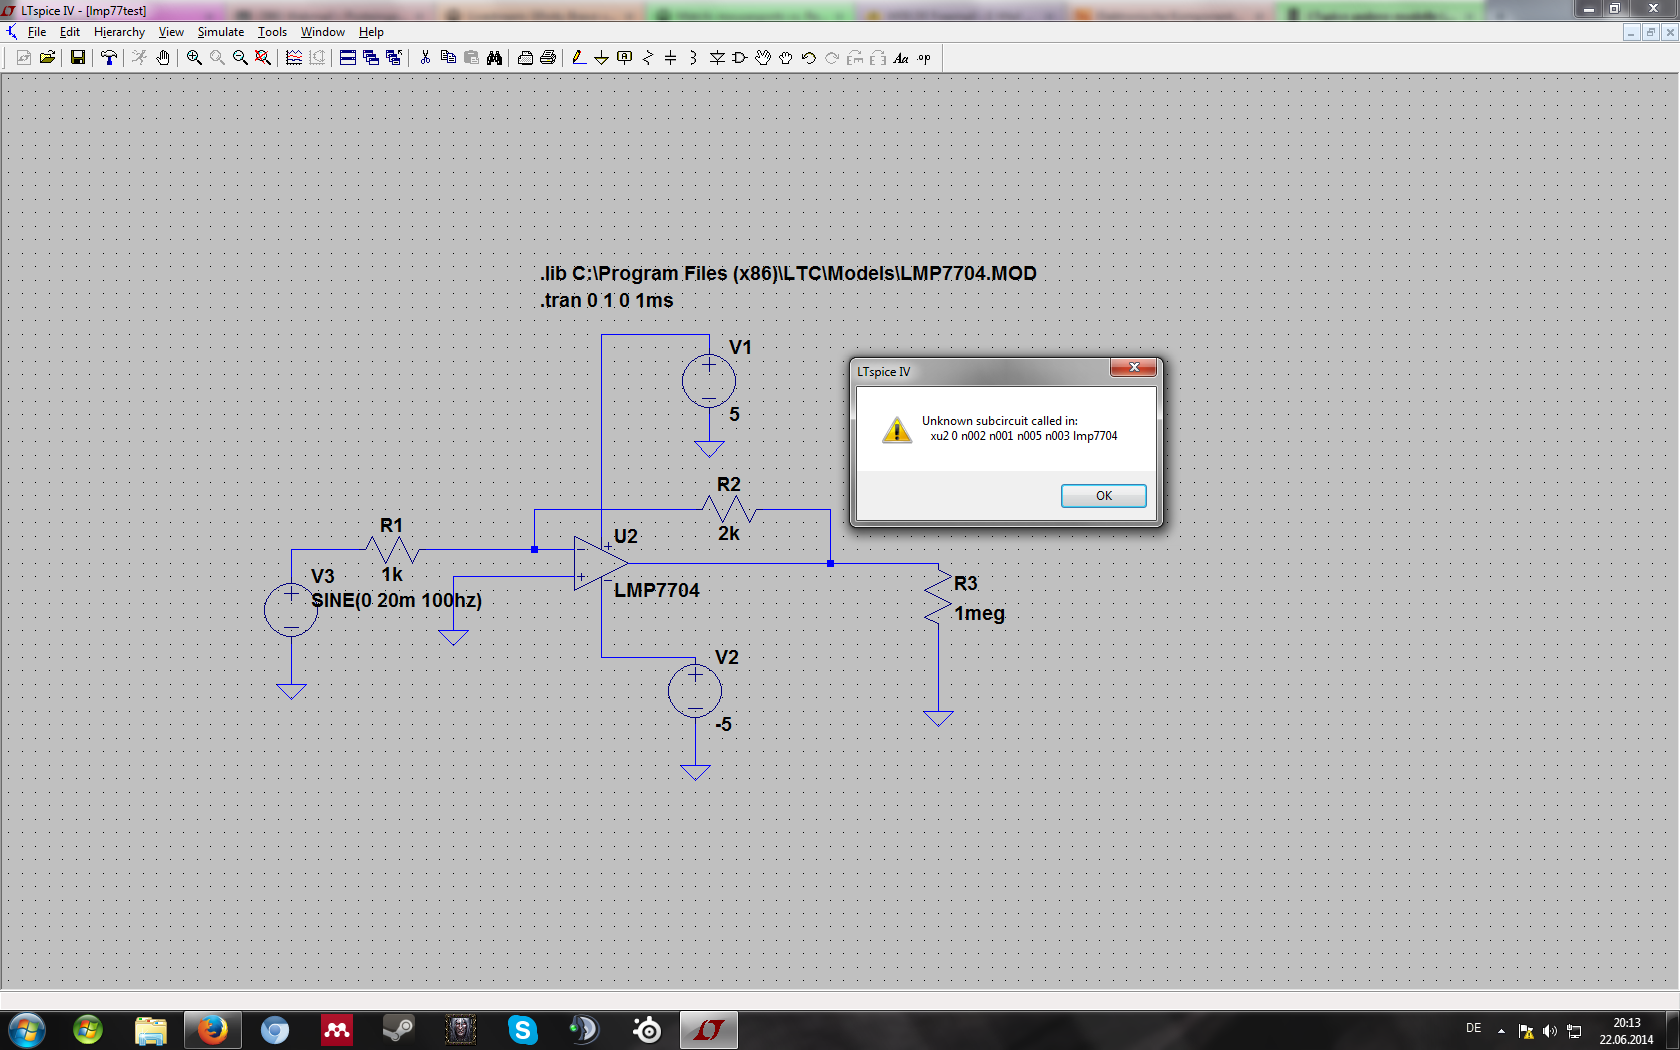
Task: Open the Edit menu
Action: [70, 32]
